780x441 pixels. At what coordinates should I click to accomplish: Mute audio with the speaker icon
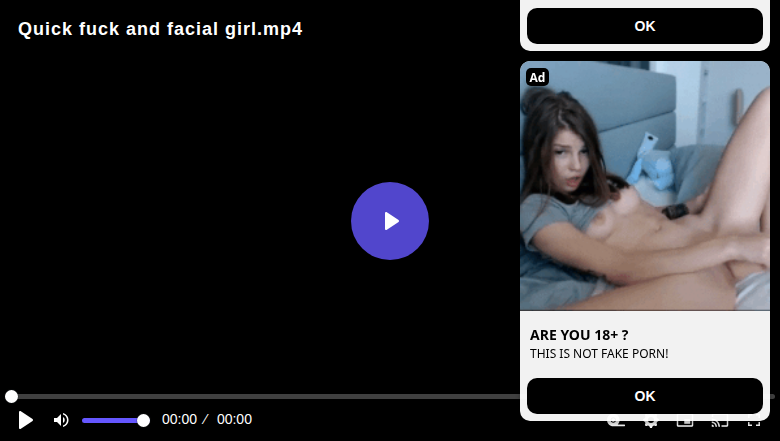(61, 420)
